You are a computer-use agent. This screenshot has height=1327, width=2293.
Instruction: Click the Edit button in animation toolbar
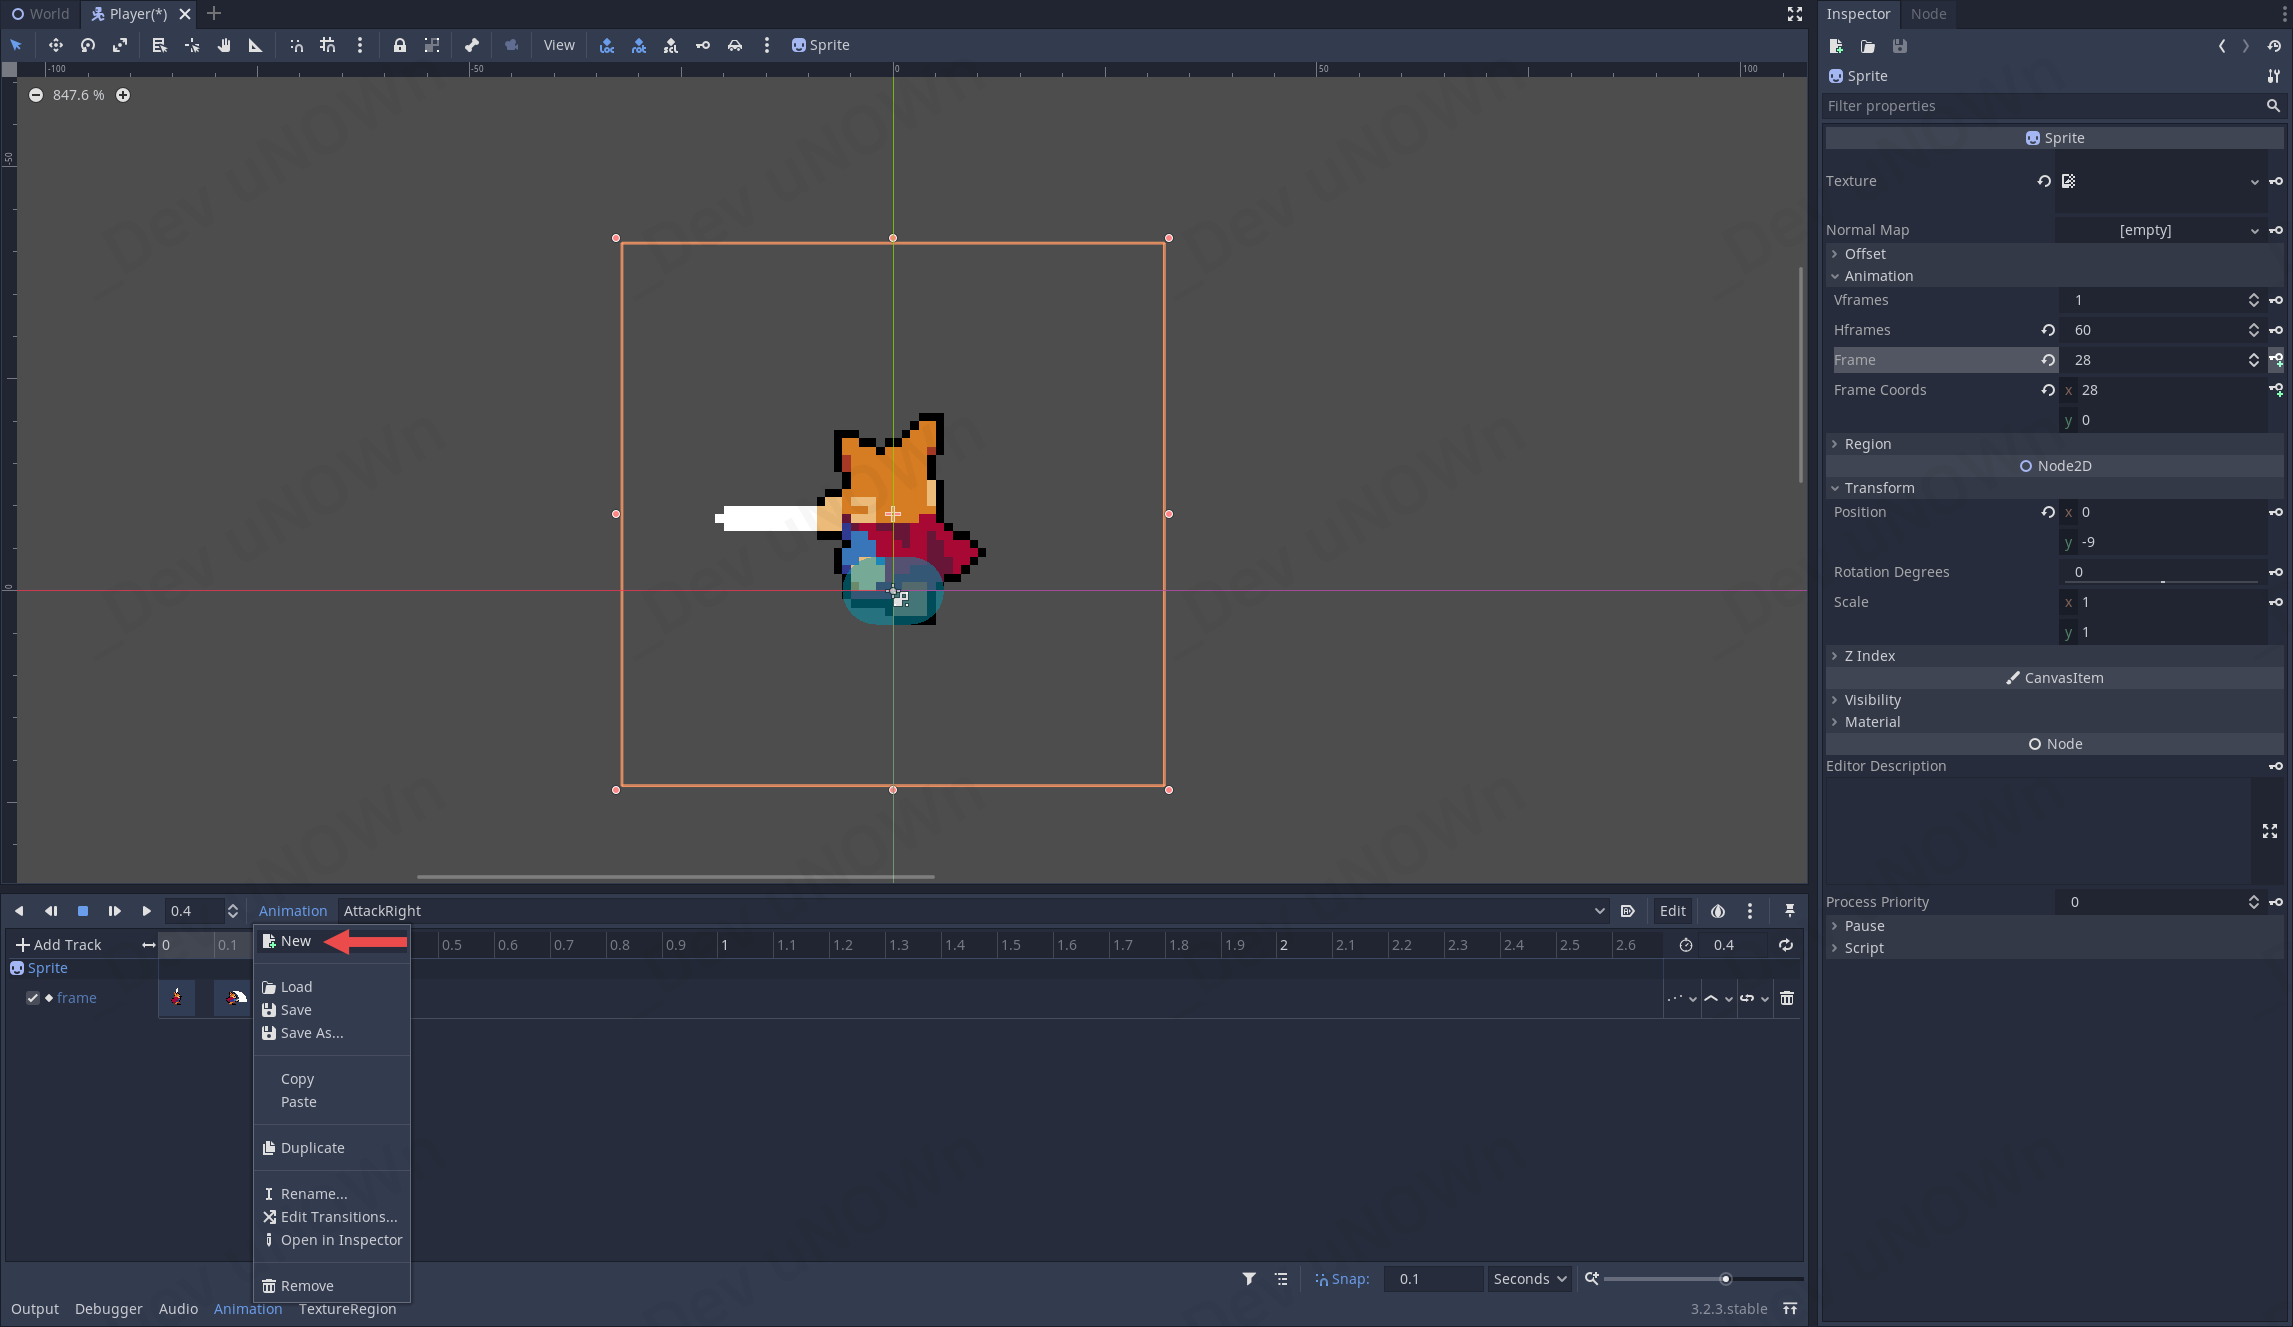tap(1672, 911)
